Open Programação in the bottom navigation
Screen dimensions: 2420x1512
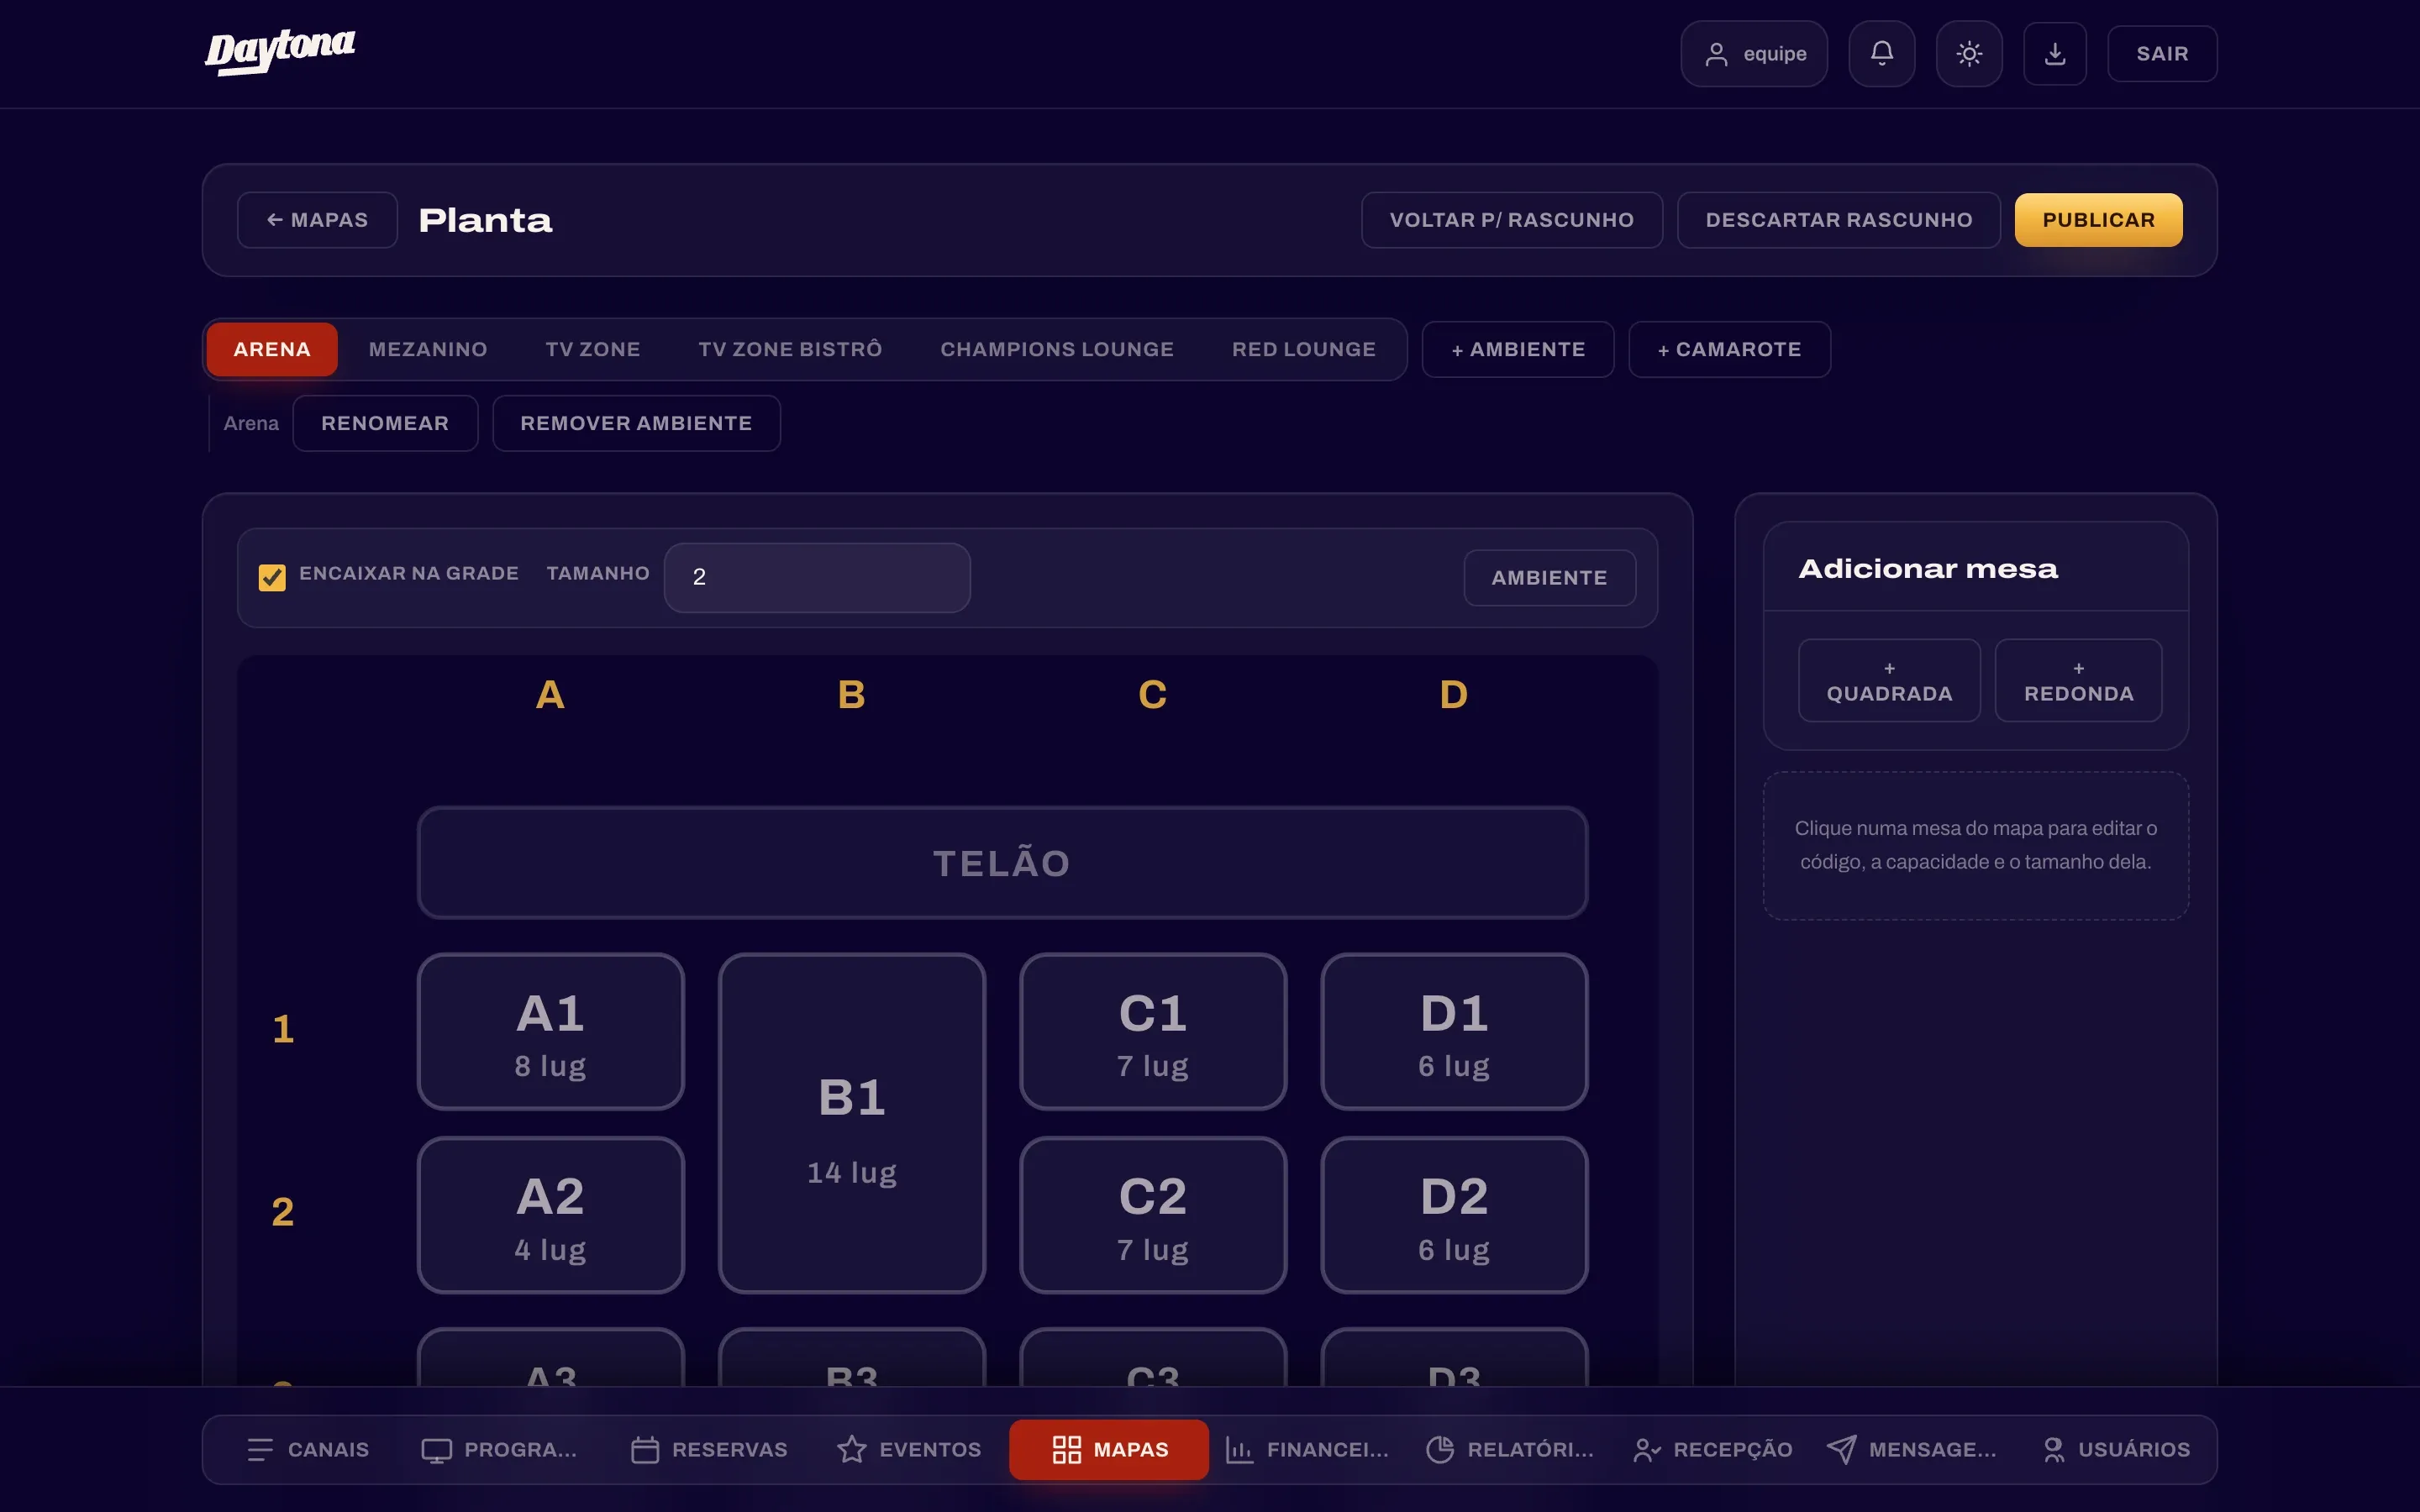point(499,1449)
